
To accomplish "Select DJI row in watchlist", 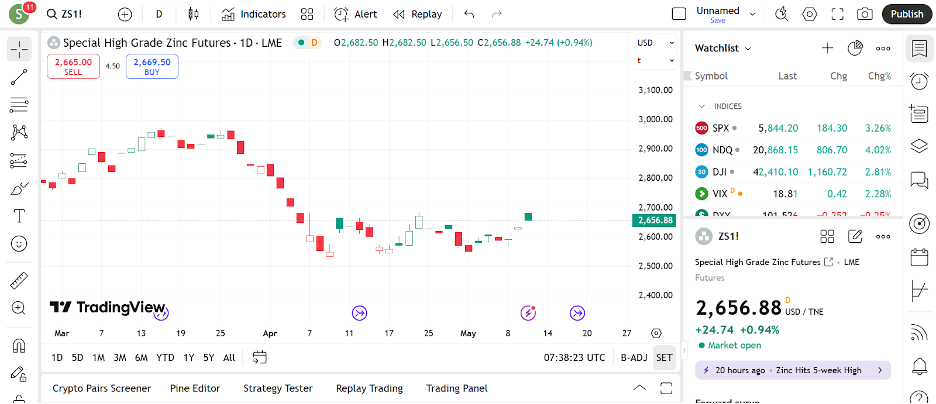I will pyautogui.click(x=793, y=172).
